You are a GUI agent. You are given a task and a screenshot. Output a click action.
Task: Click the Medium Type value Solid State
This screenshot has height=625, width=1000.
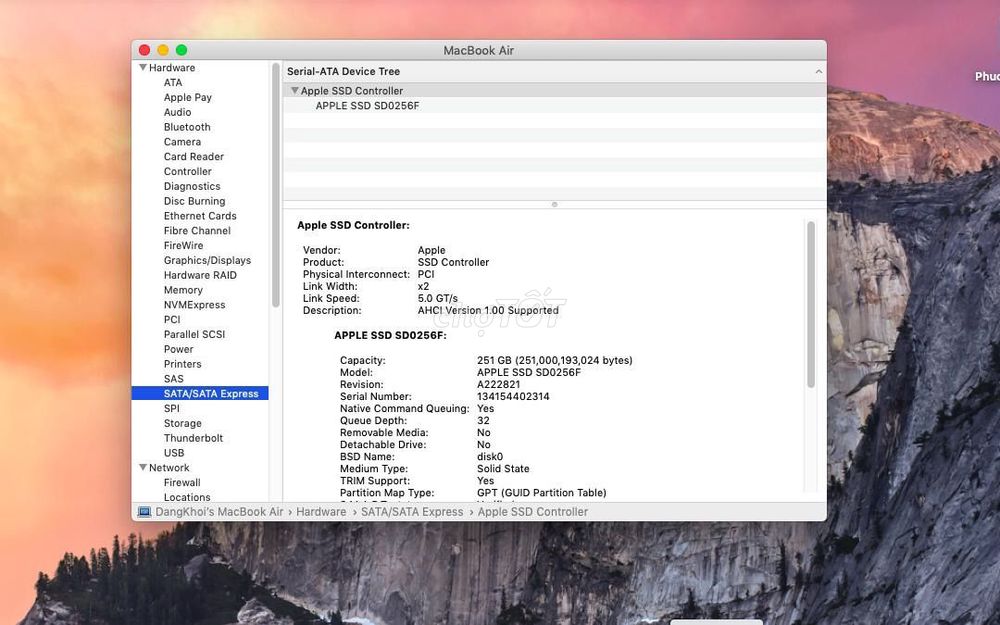pyautogui.click(x=503, y=468)
